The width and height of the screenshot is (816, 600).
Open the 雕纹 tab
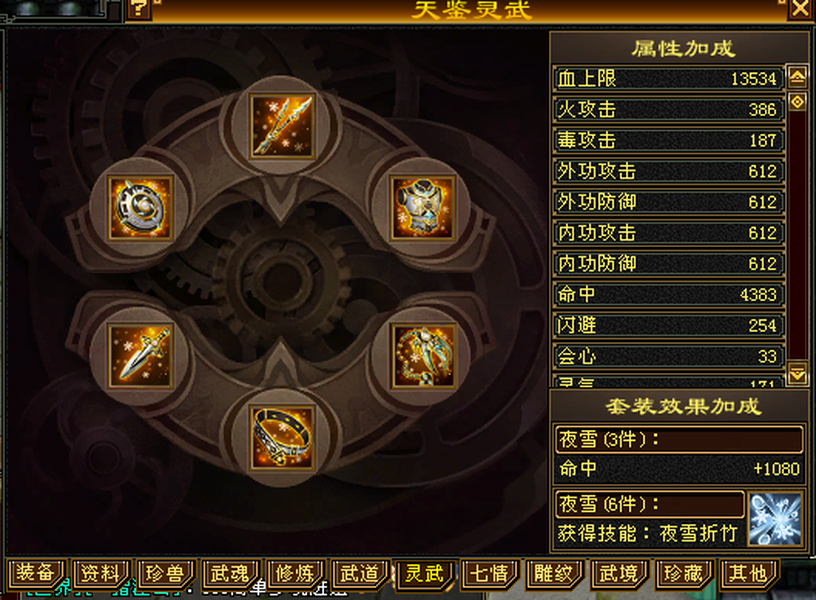[554, 573]
